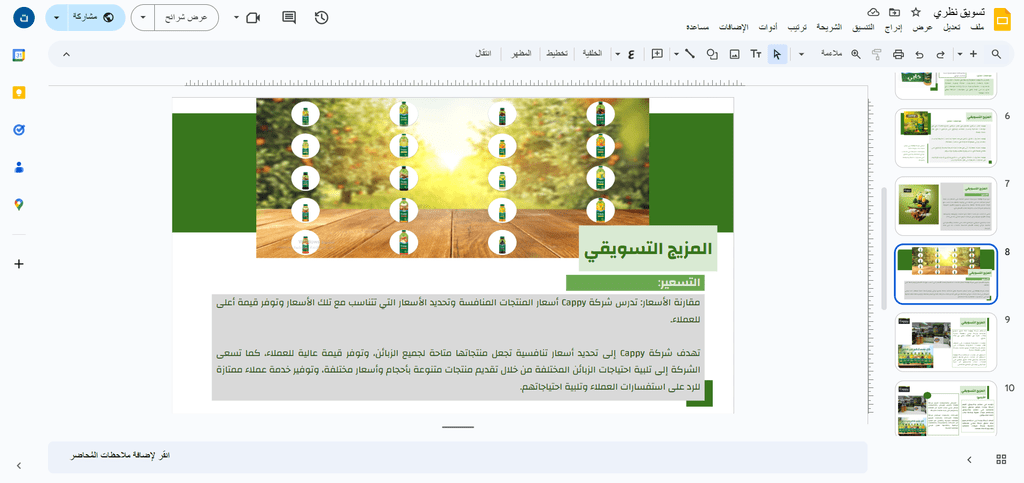Click the Arabic input tools icon

(631, 54)
